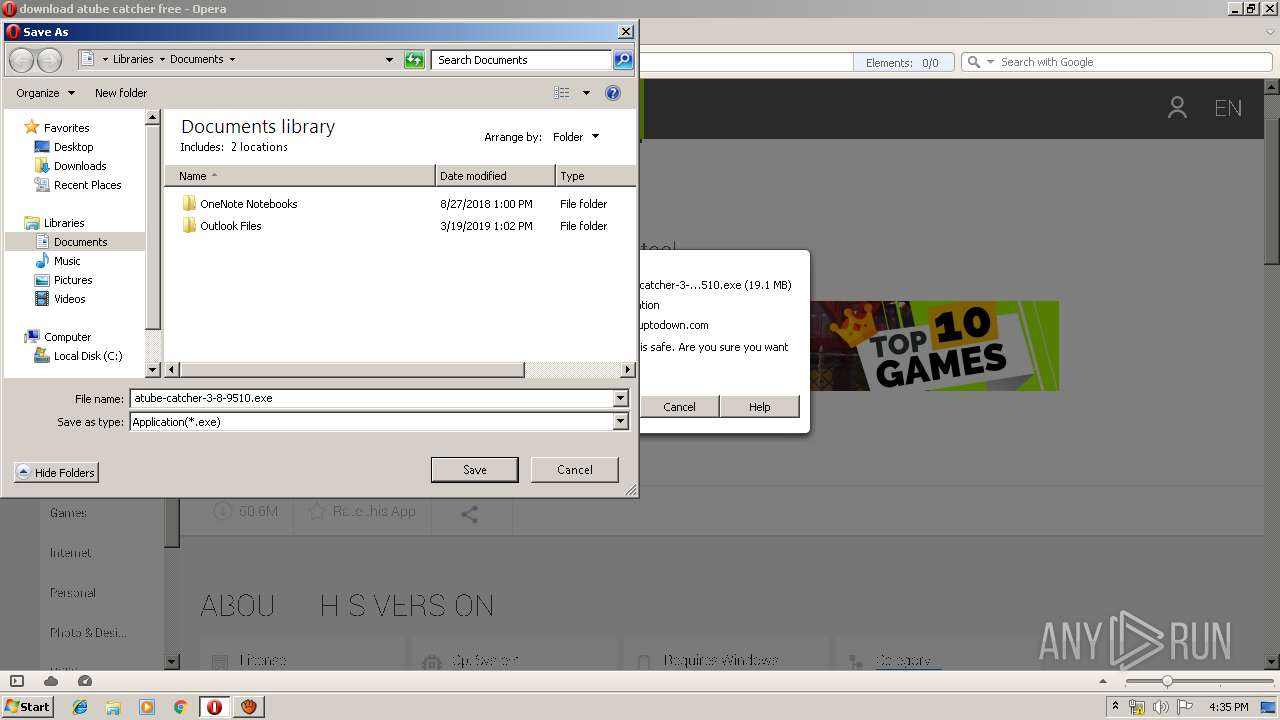
Task: Select Documents library in the navigation pane
Action: coord(80,242)
